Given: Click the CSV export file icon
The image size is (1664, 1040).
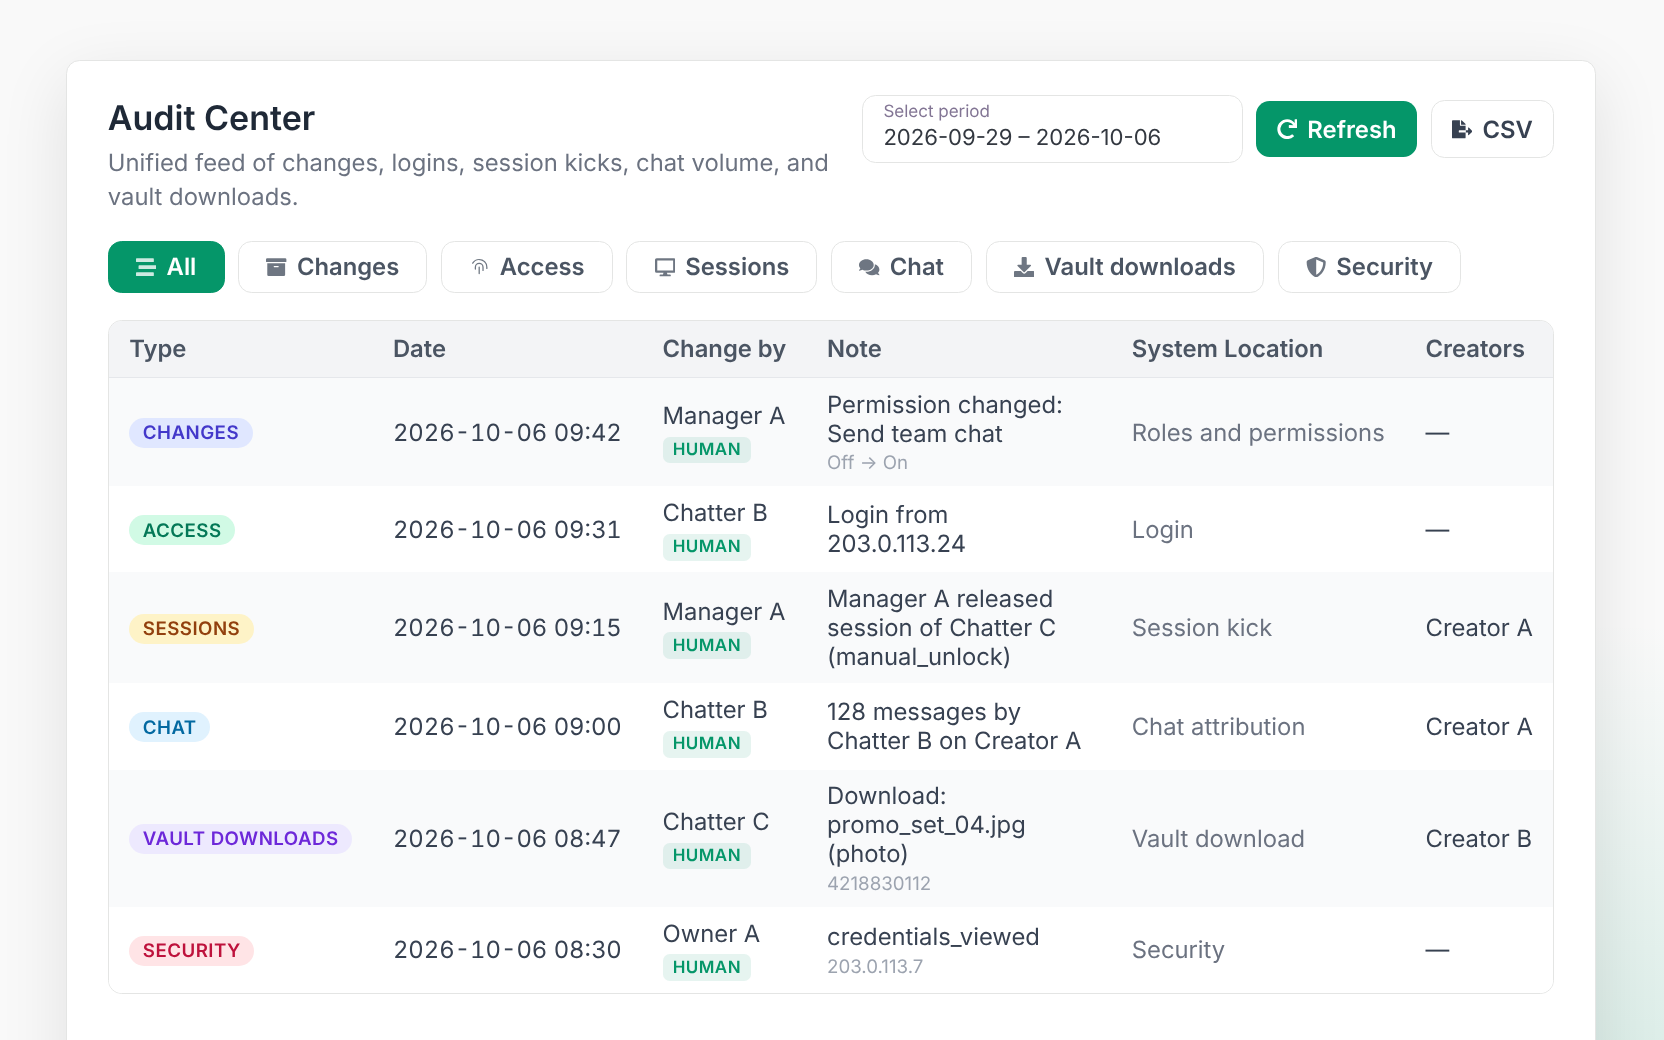Looking at the screenshot, I should (x=1461, y=129).
